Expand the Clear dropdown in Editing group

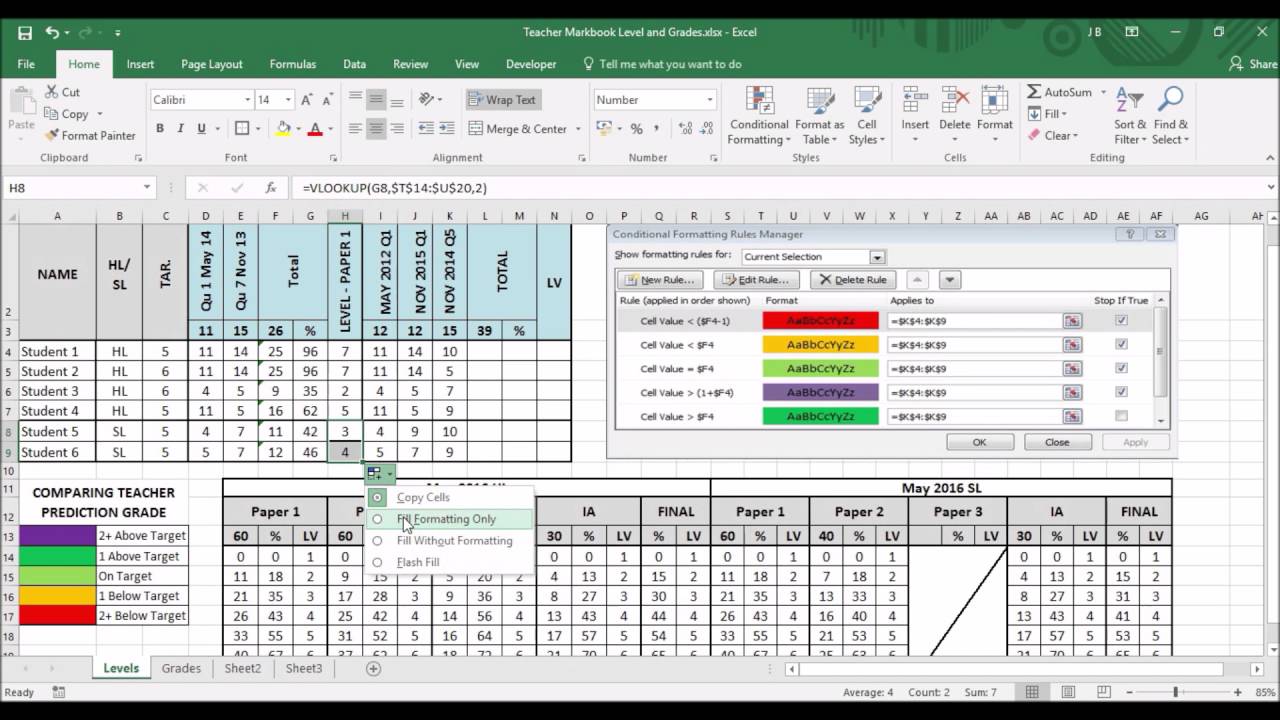click(x=1075, y=136)
